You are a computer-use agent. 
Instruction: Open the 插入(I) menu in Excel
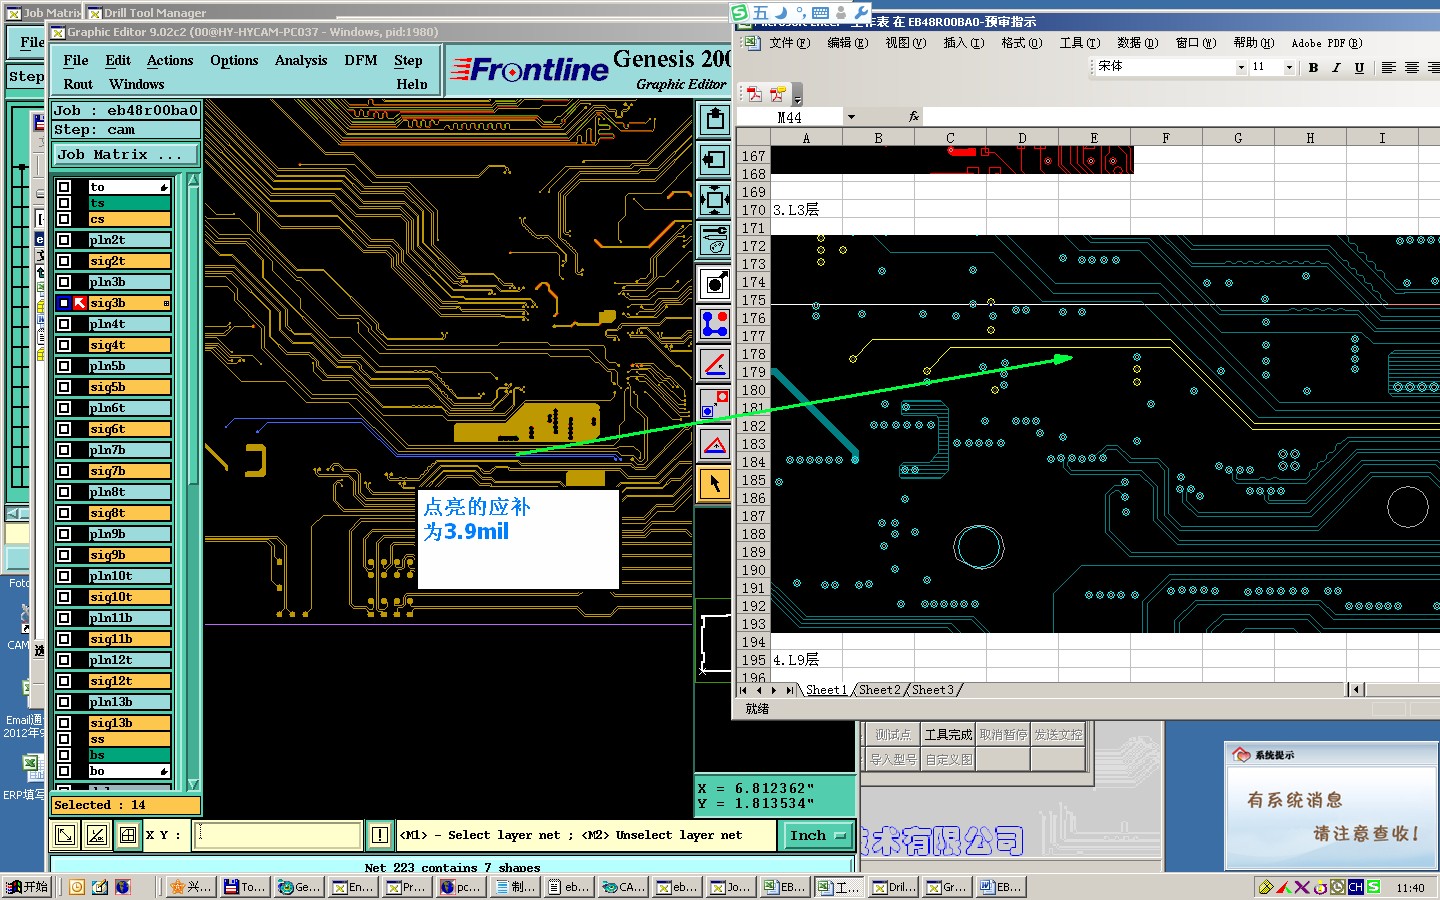pyautogui.click(x=964, y=43)
